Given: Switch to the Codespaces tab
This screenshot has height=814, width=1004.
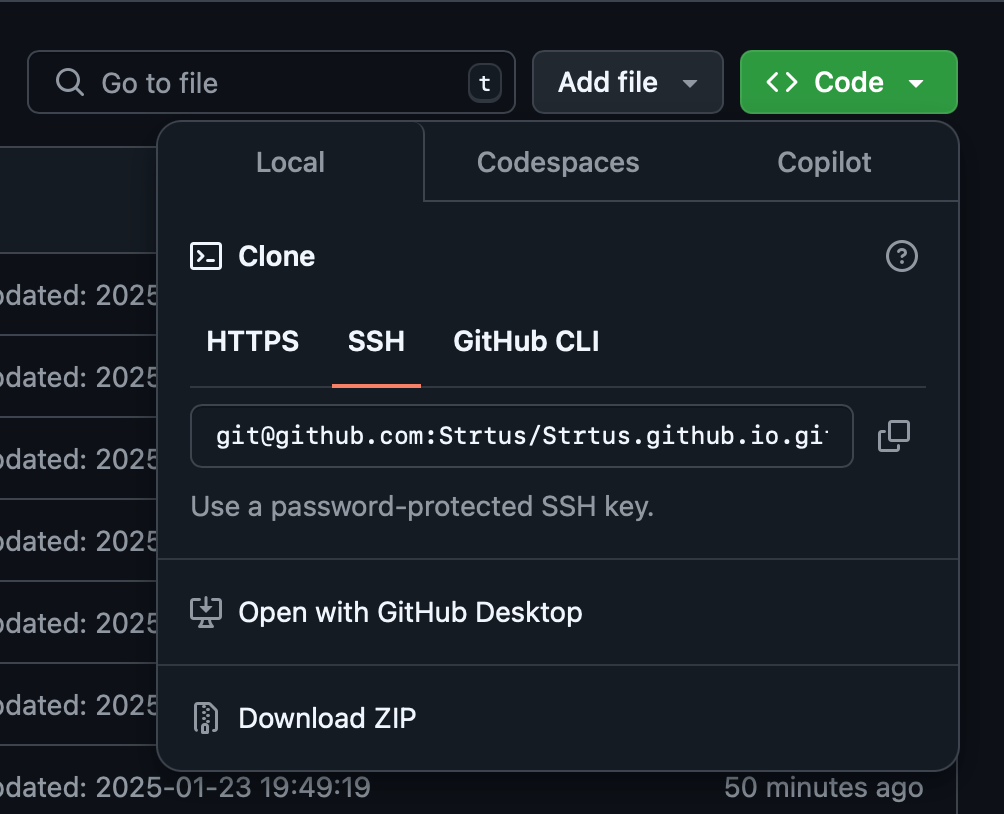Looking at the screenshot, I should [558, 162].
